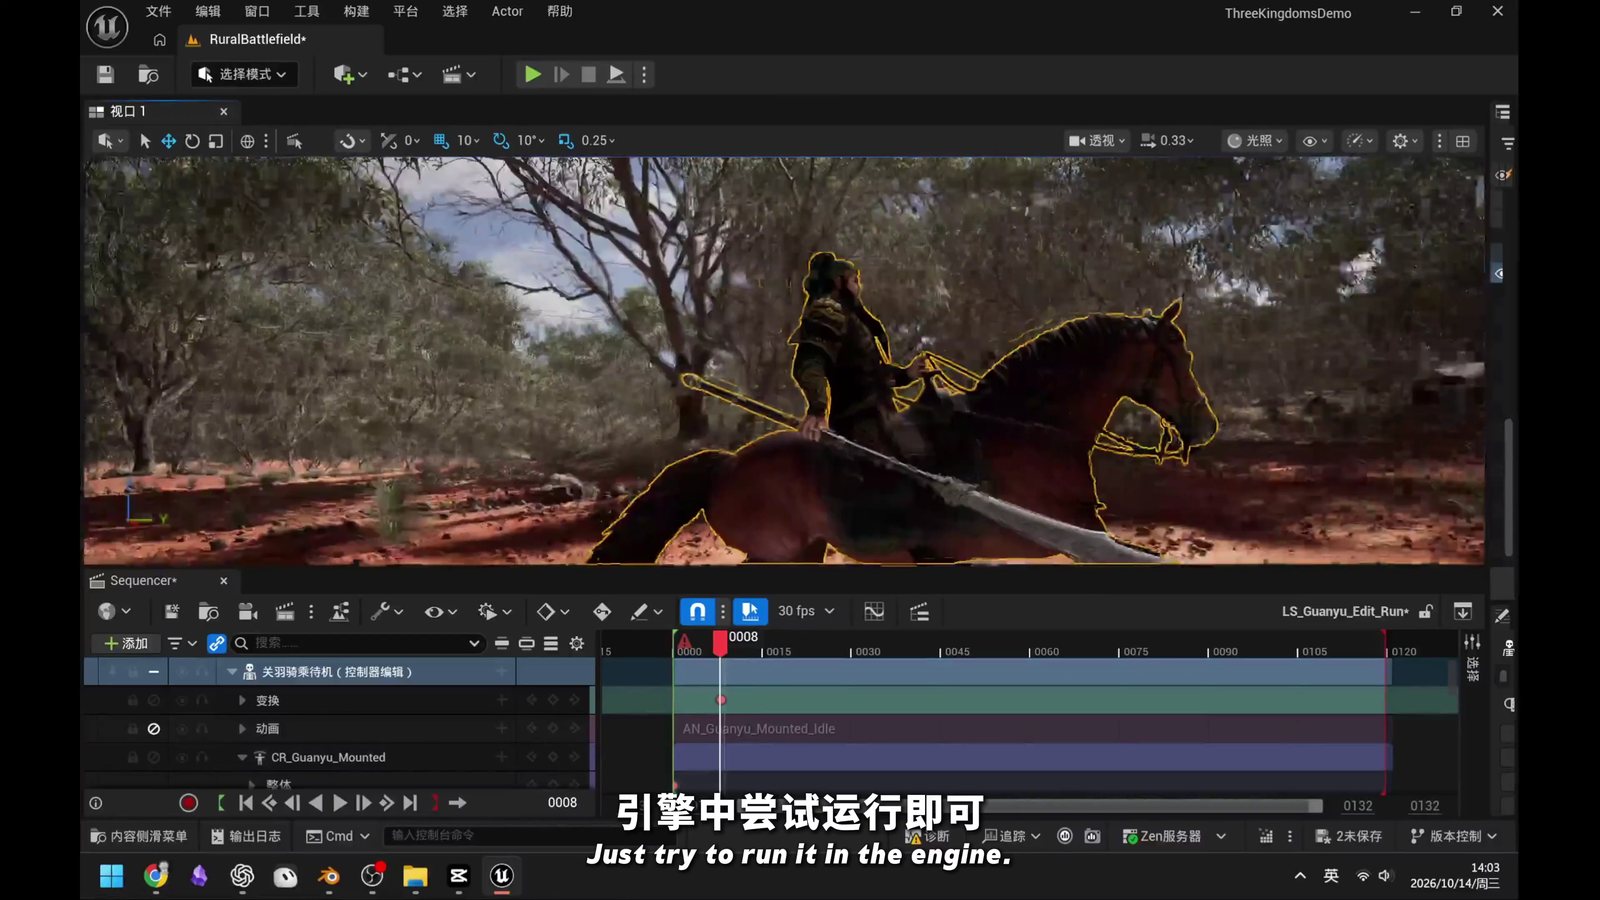
Task: Open the 光照 lit view mode dropdown
Action: (1255, 141)
